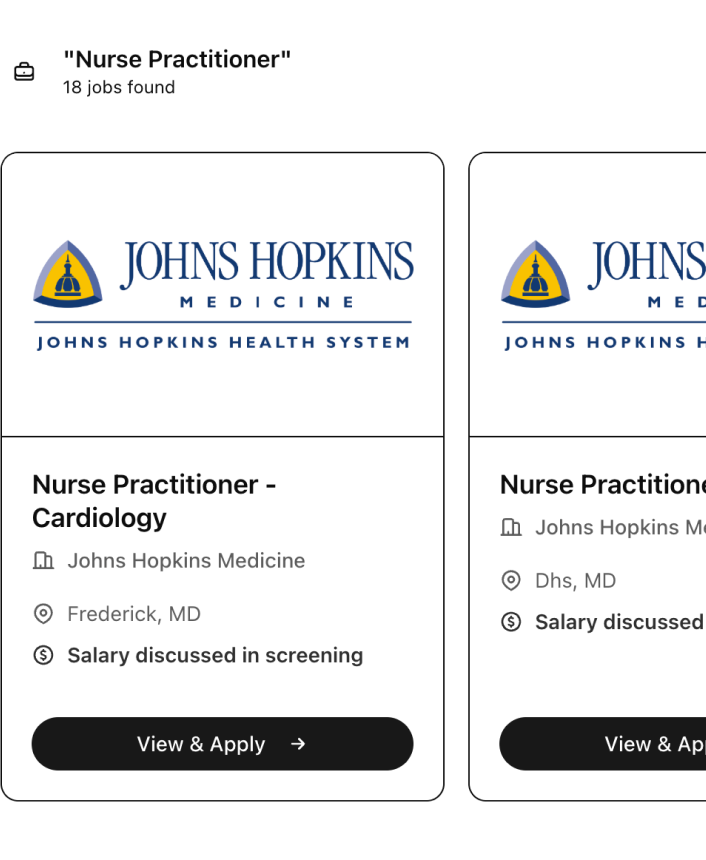Click Johns Hopkins Medicine company name on the Cardiology card
Image resolution: width=706 pixels, height=860 pixels.
coord(186,561)
